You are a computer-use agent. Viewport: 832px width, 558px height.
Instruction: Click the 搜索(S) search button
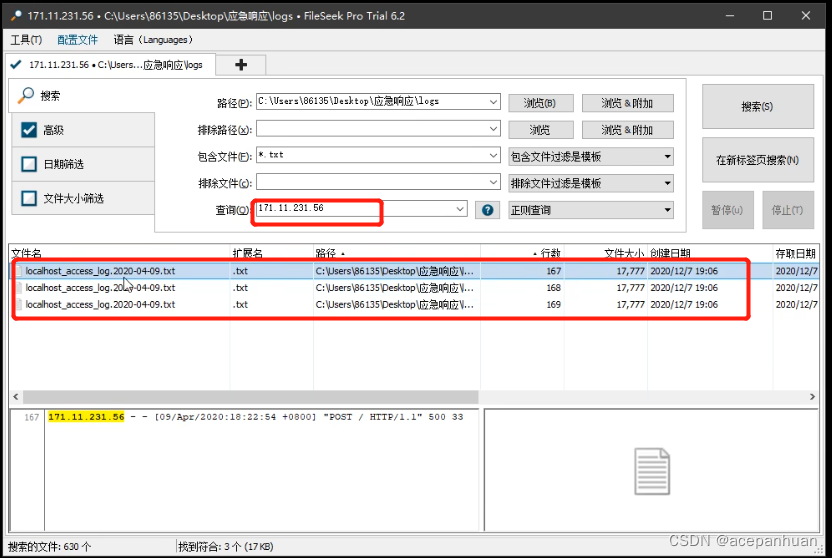click(x=757, y=107)
